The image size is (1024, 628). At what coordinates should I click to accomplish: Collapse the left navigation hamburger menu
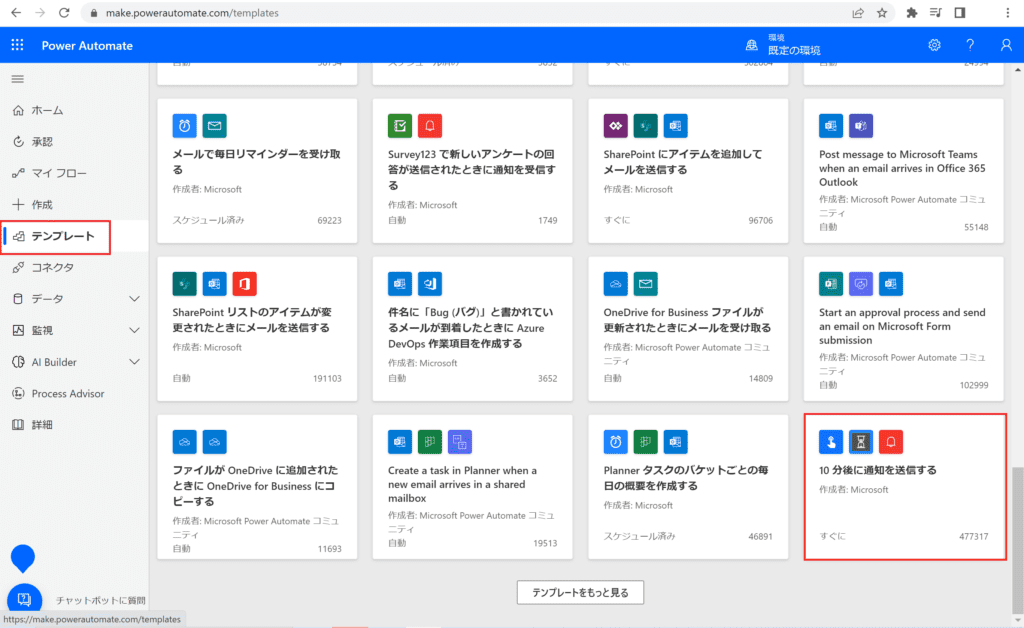coord(17,79)
